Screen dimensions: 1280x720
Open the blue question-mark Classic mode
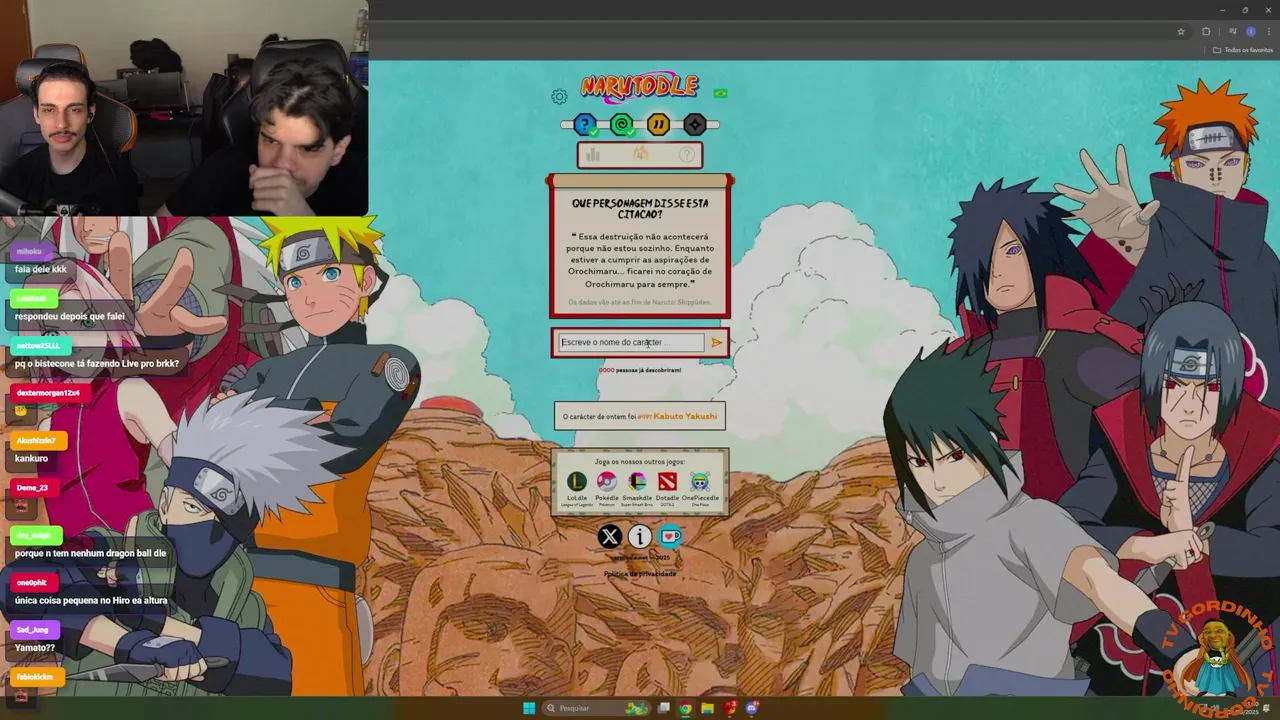[x=585, y=125]
